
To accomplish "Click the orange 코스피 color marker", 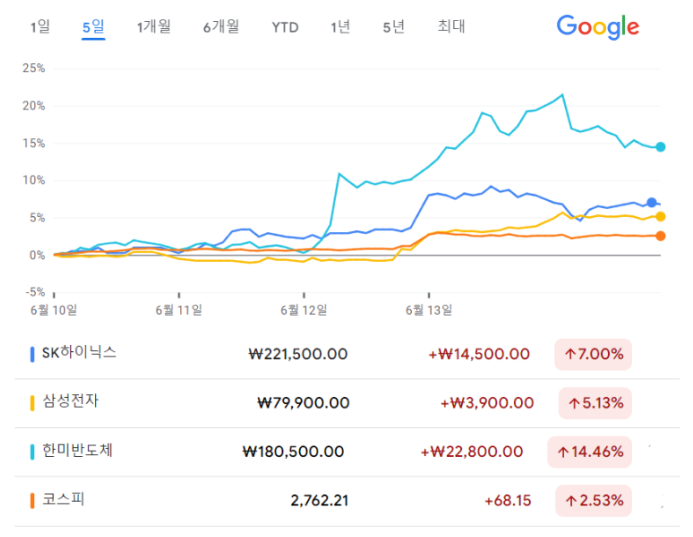I will (32, 501).
